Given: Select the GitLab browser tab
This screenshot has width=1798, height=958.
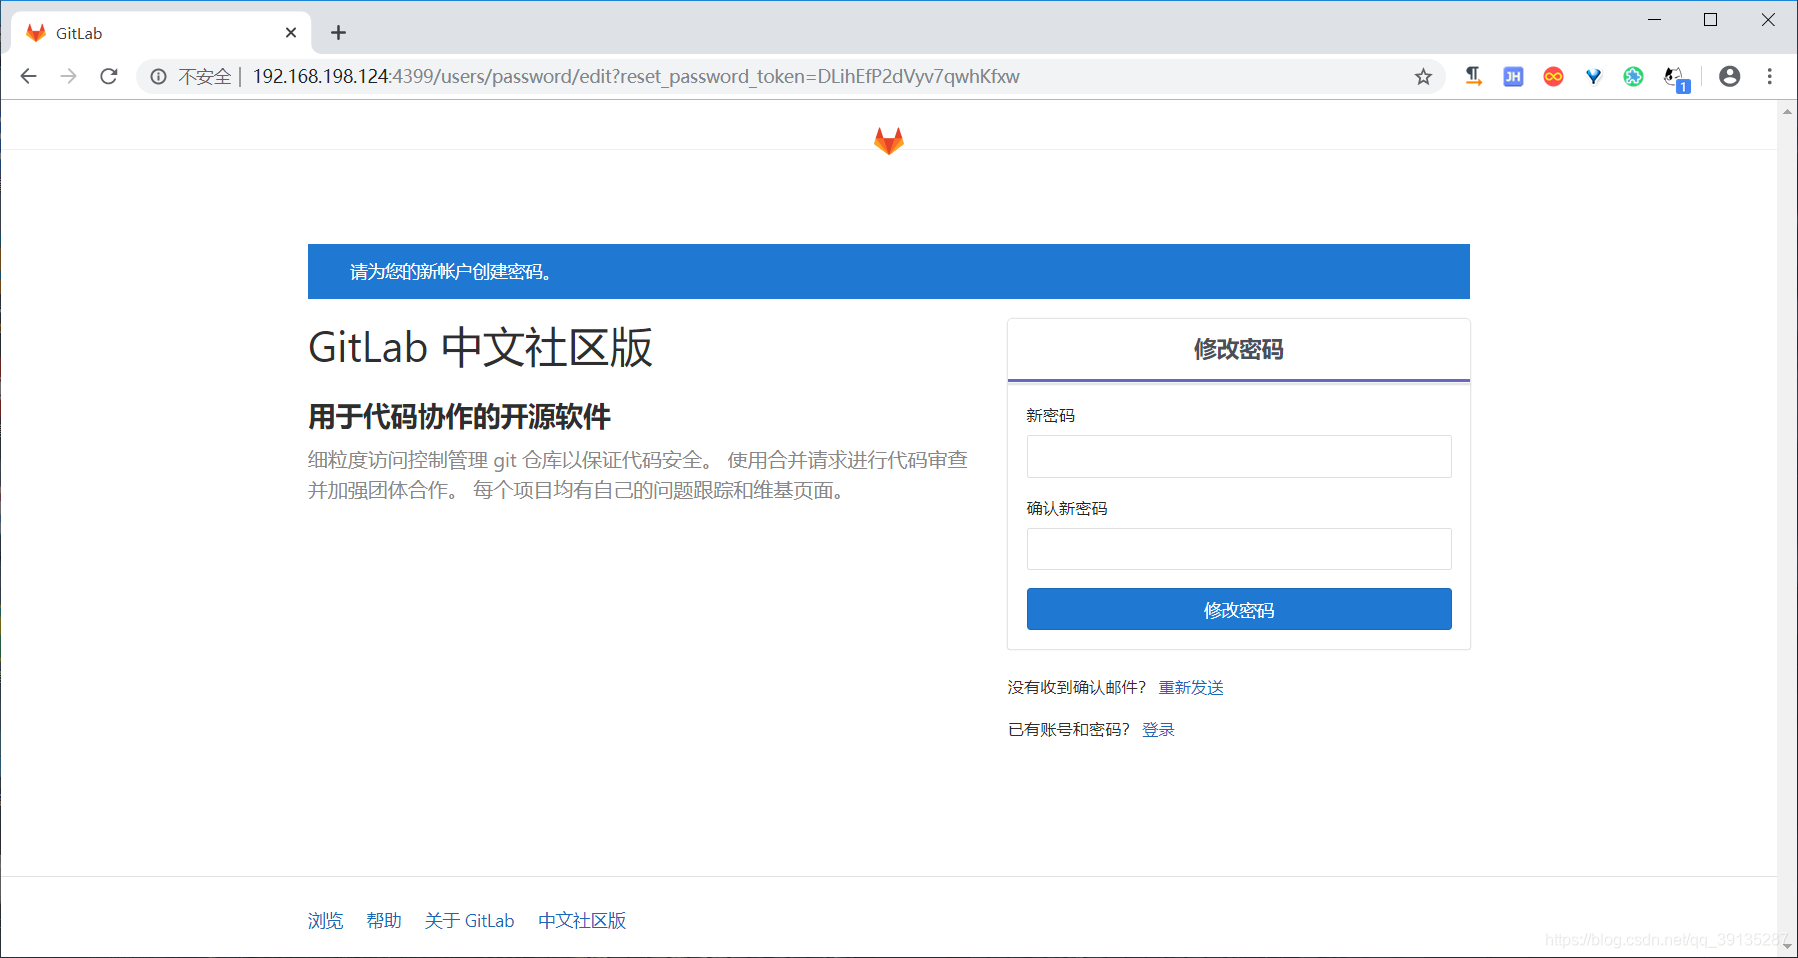Looking at the screenshot, I should (x=160, y=33).
